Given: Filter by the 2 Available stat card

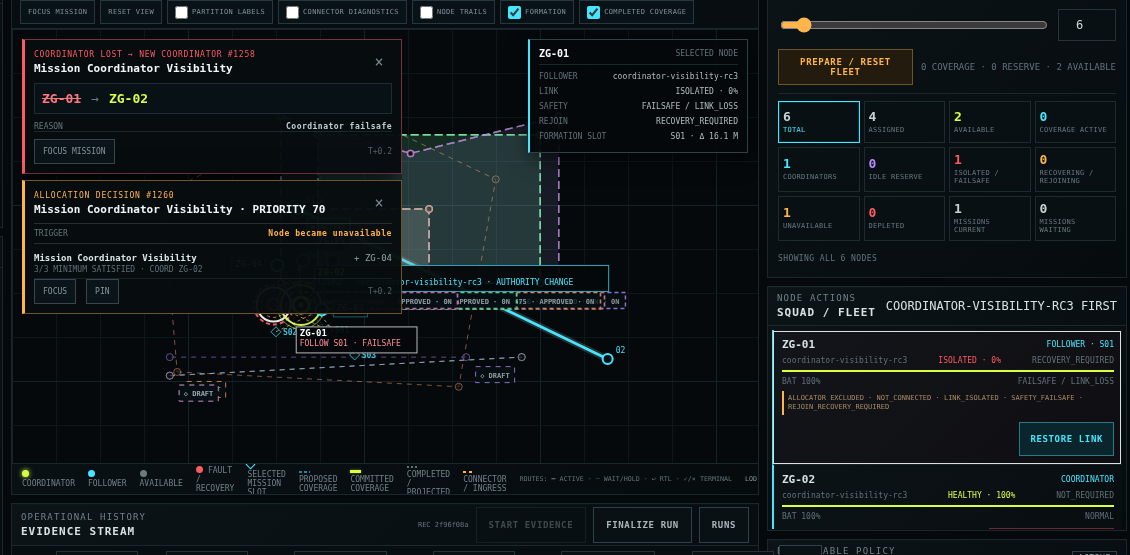Looking at the screenshot, I should pyautogui.click(x=989, y=123).
